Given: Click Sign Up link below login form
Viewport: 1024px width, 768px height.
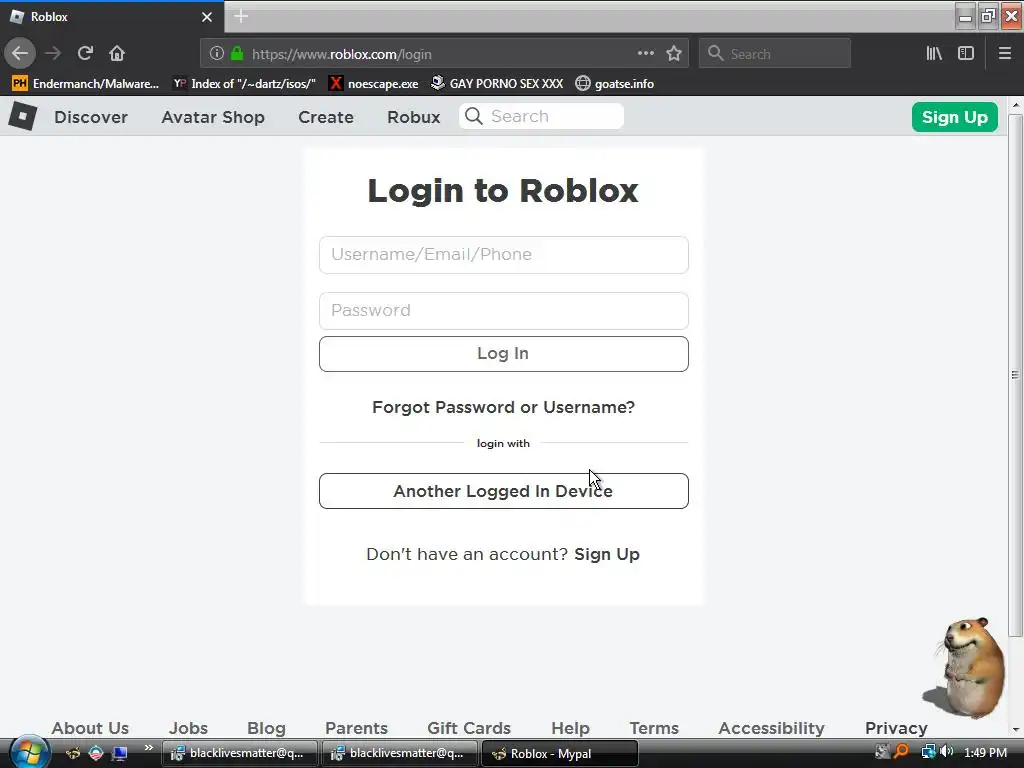Looking at the screenshot, I should tap(607, 554).
